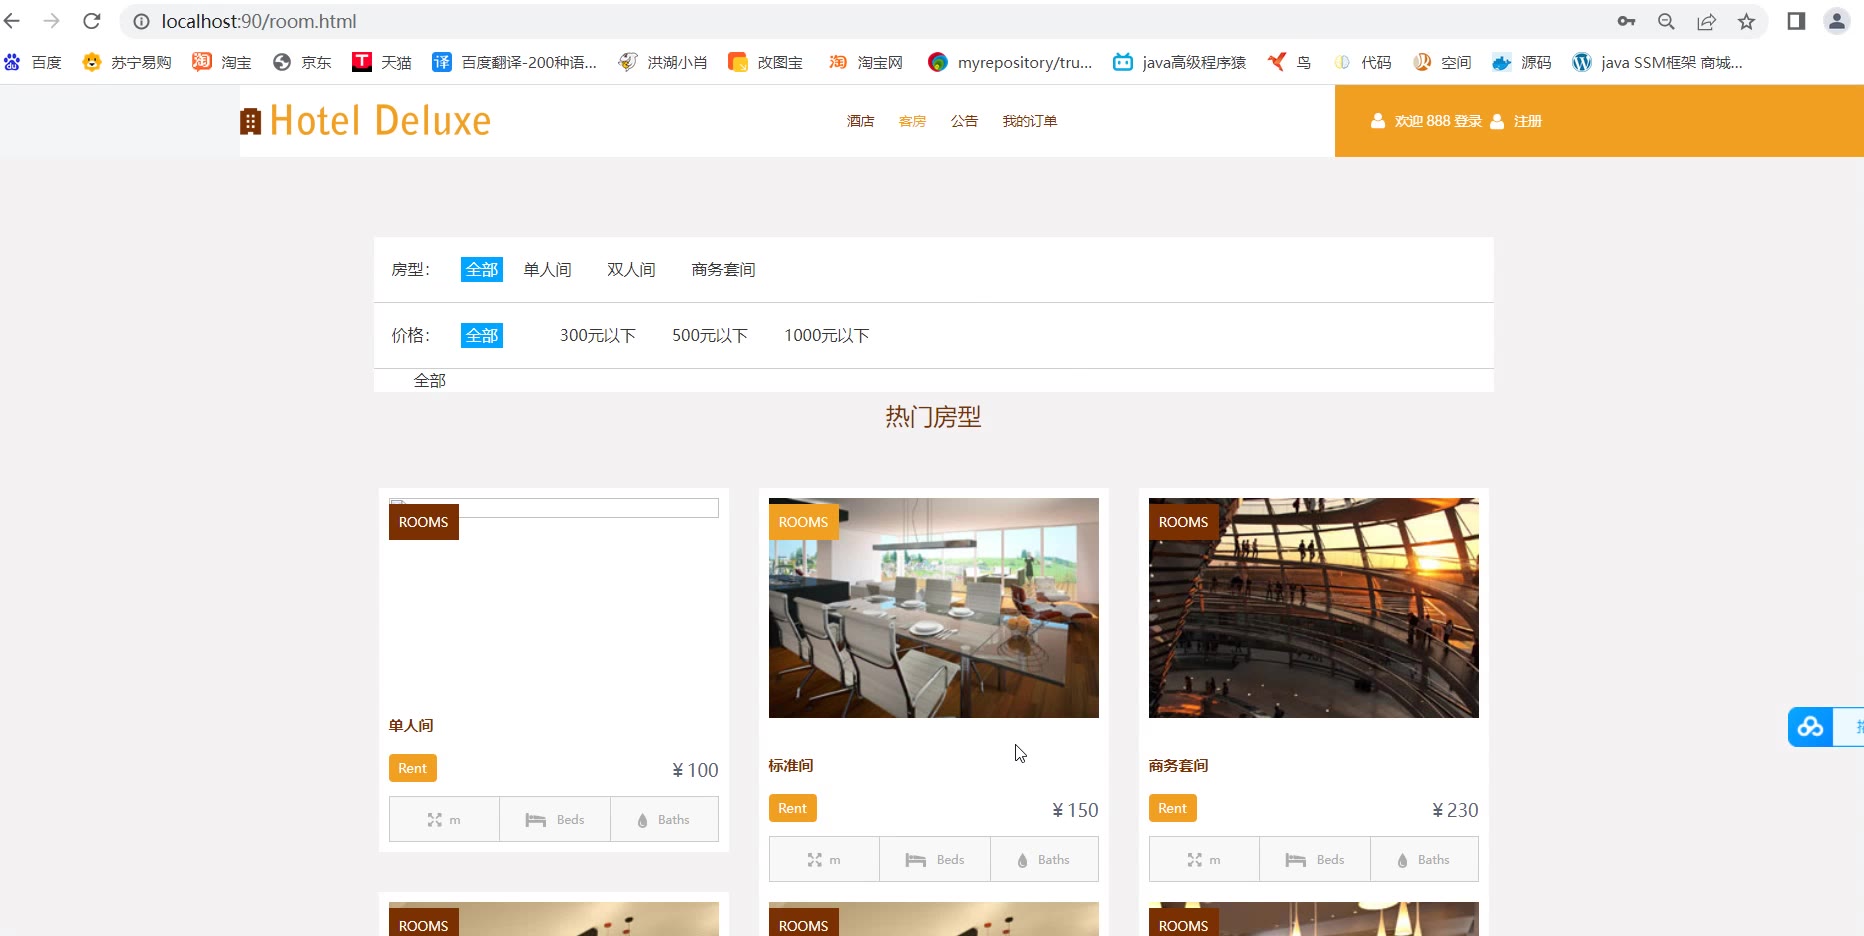Click the Hotel Deluxe logo

point(366,121)
